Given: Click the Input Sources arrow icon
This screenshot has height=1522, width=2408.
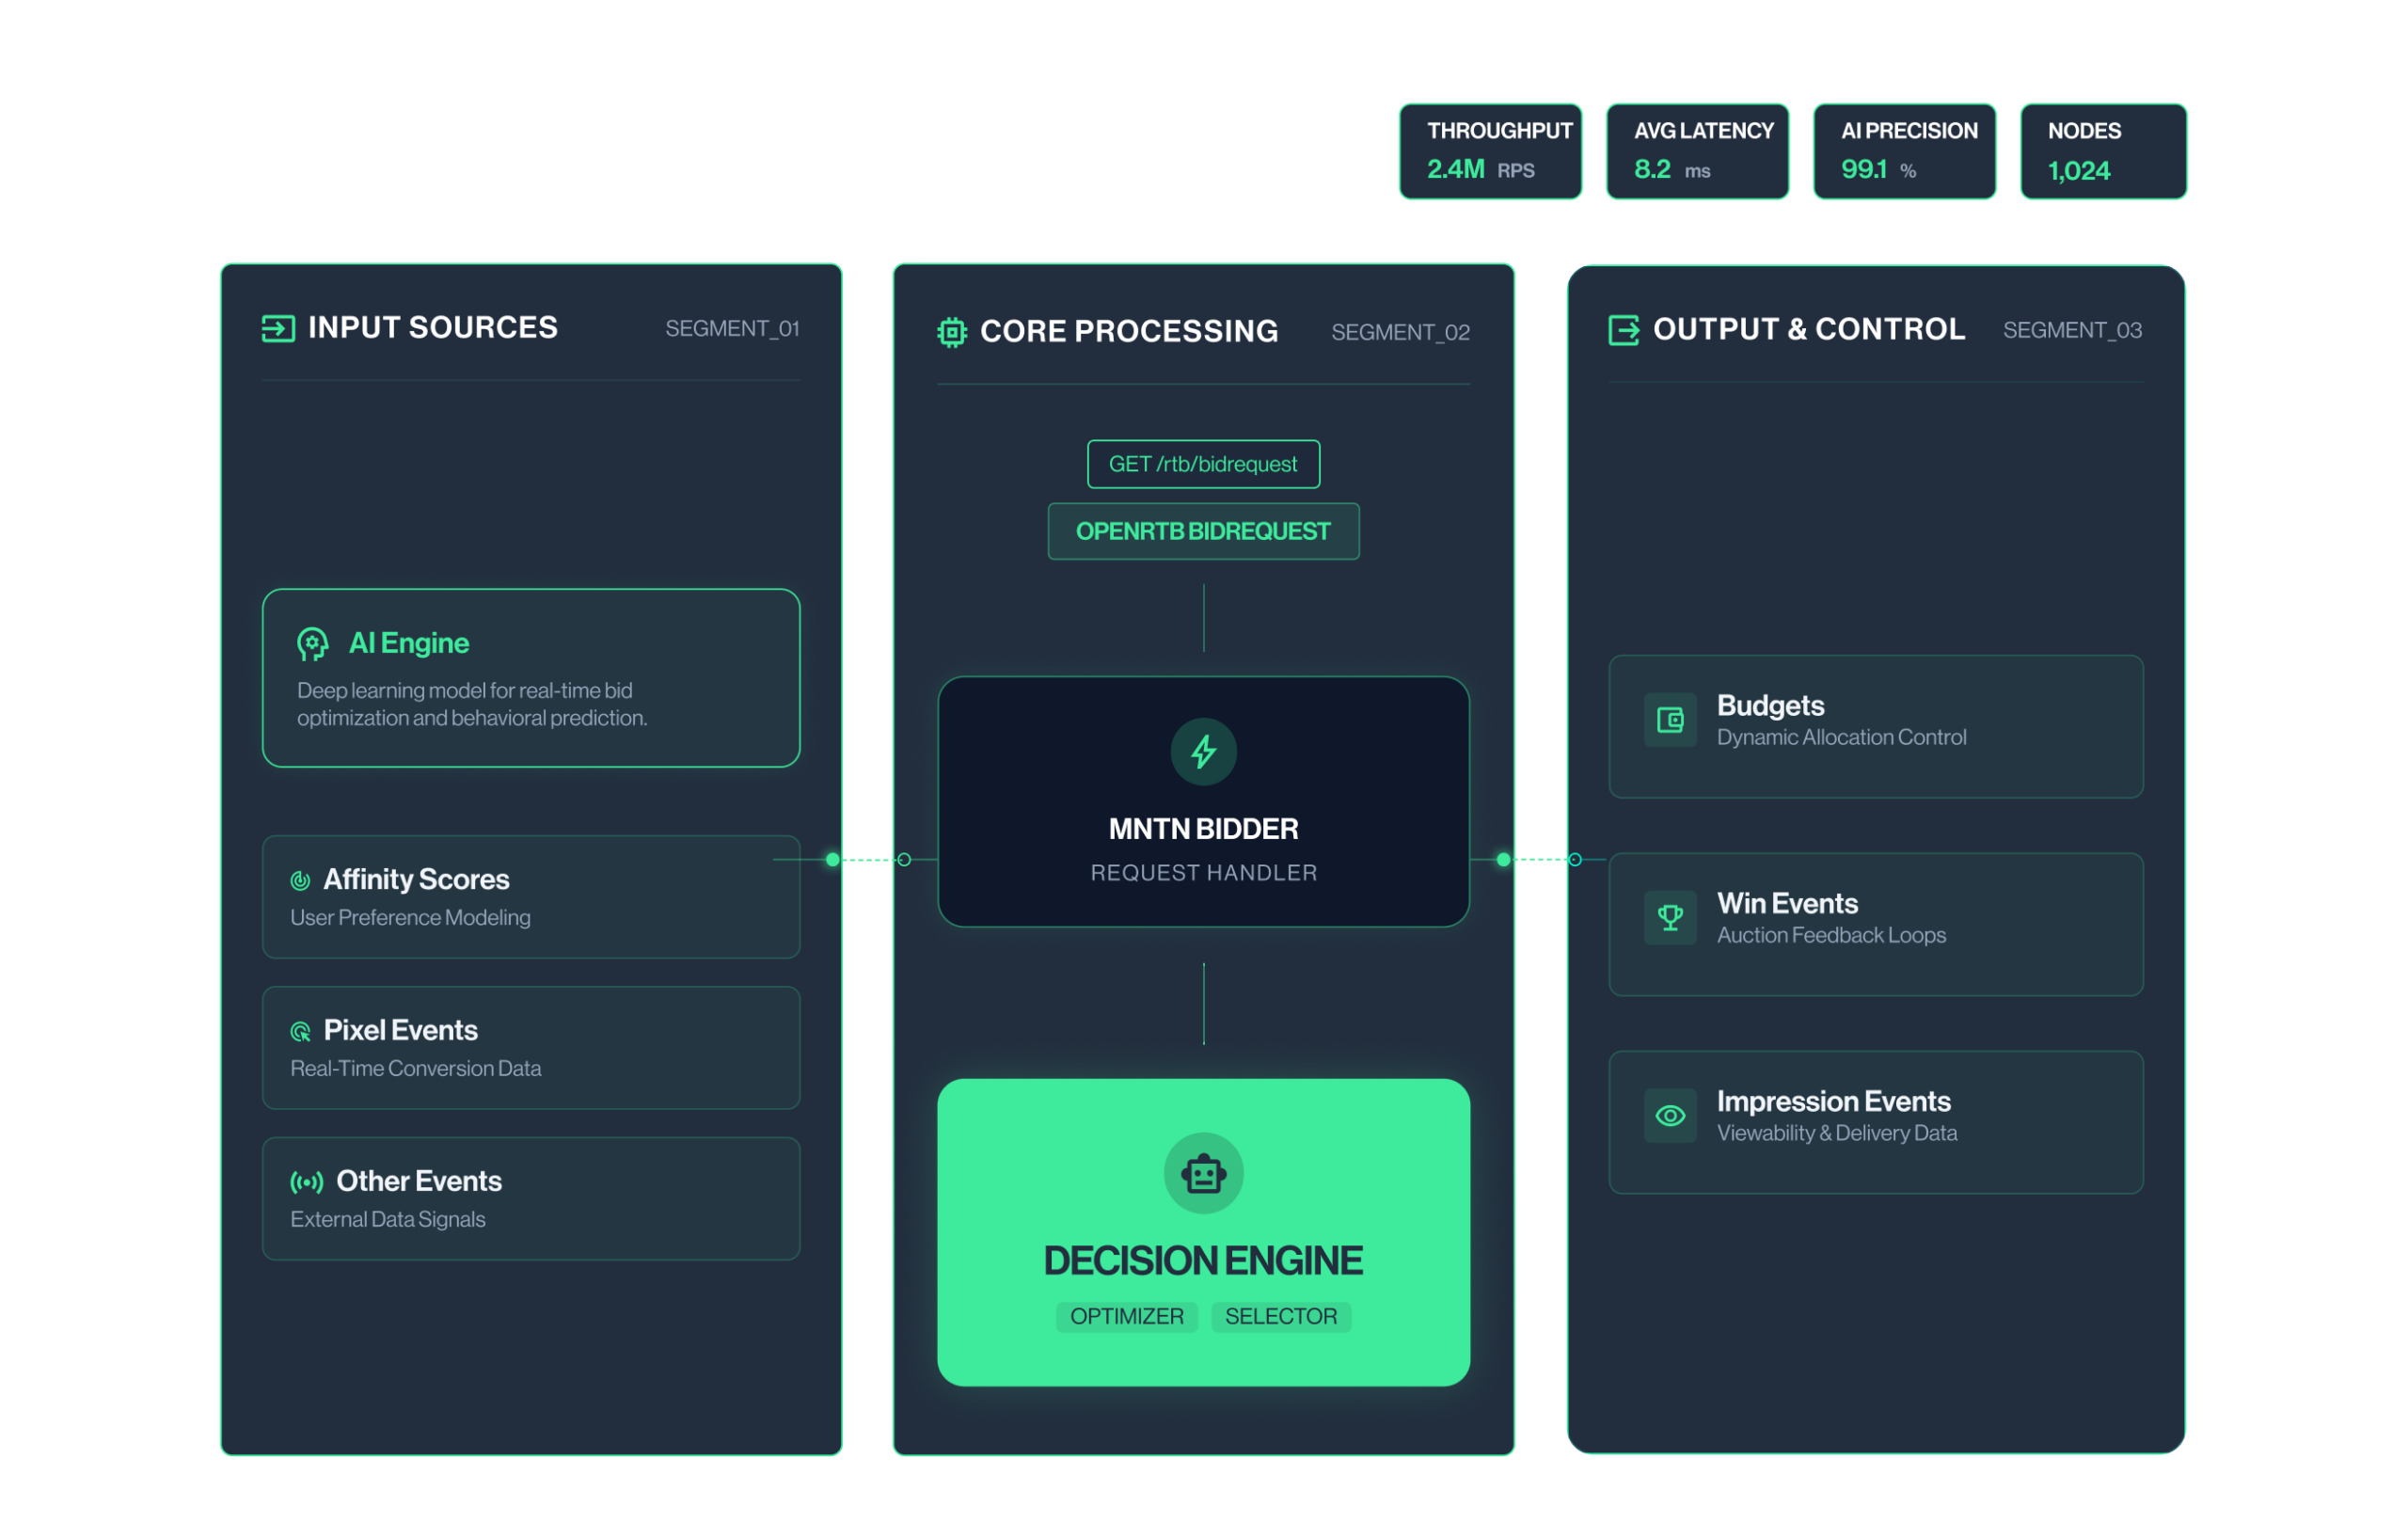Looking at the screenshot, I should click(x=278, y=328).
